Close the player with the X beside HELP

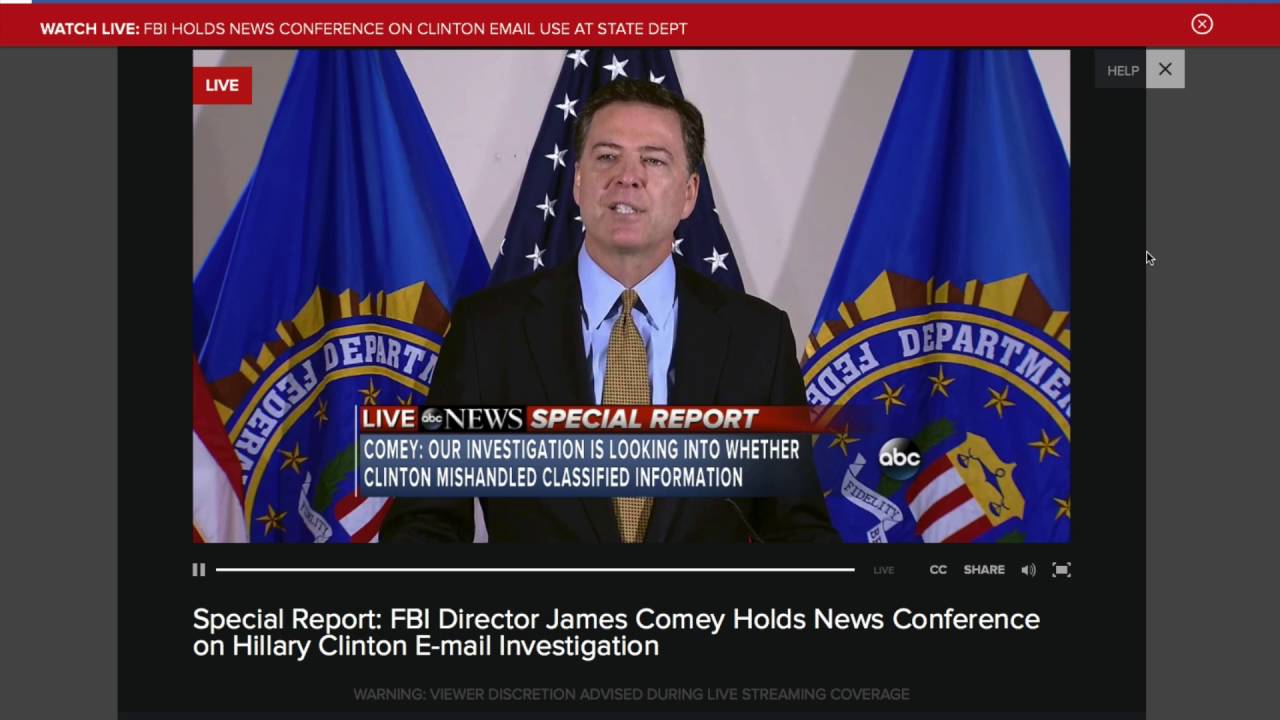[1165, 69]
